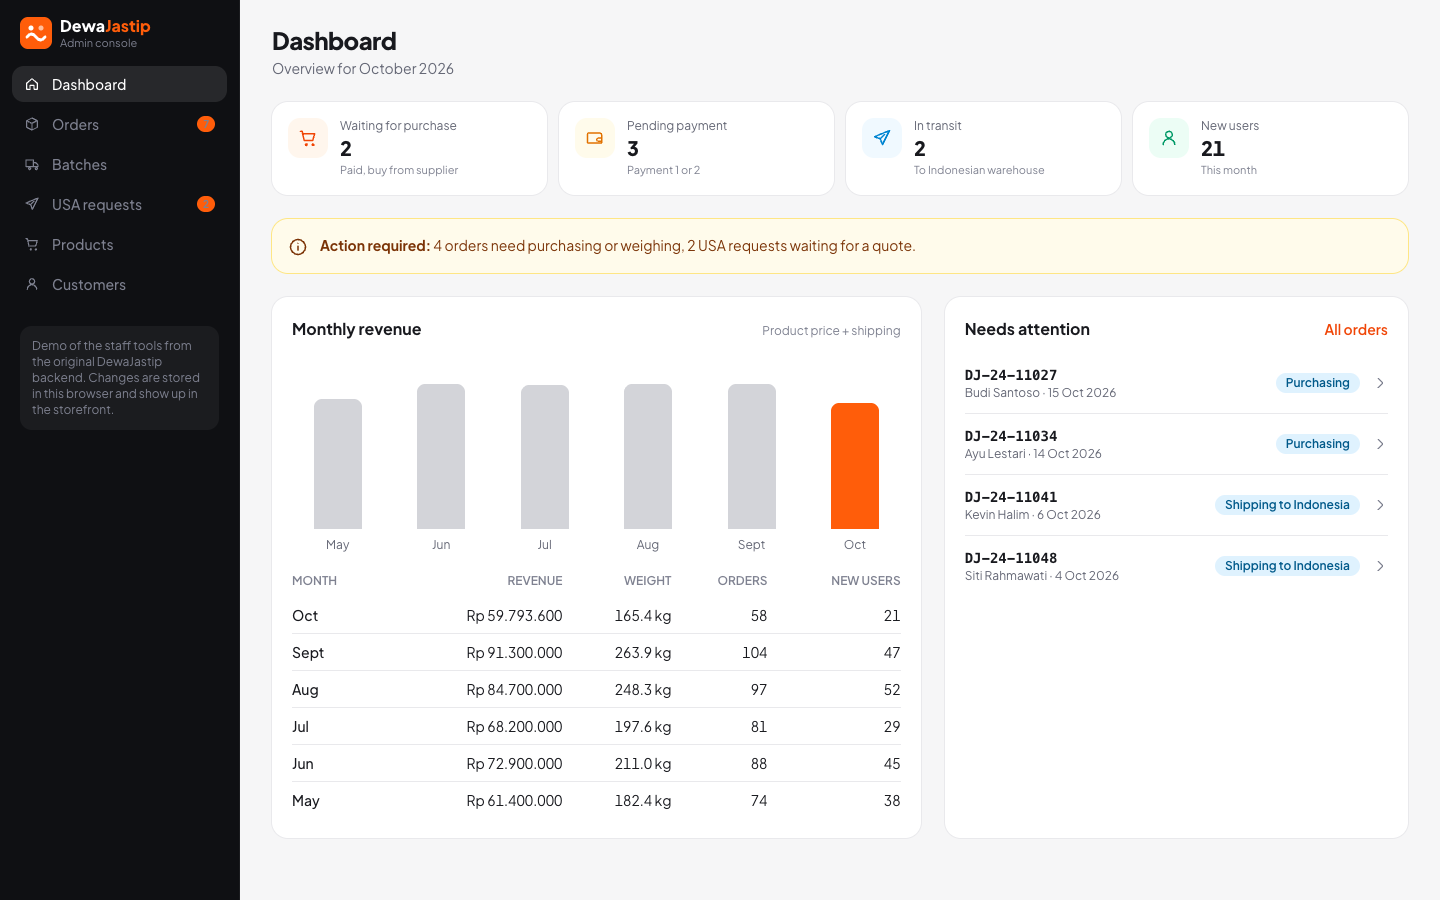Click the USA requests notification badge
The image size is (1440, 900).
206,204
